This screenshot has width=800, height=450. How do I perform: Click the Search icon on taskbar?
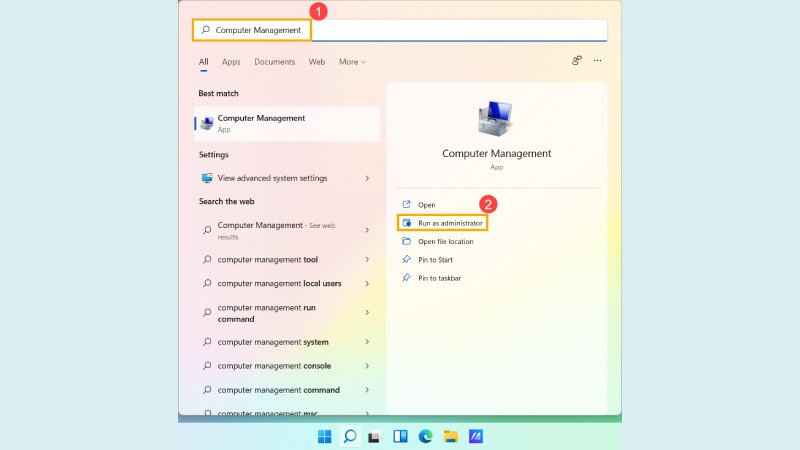point(350,436)
